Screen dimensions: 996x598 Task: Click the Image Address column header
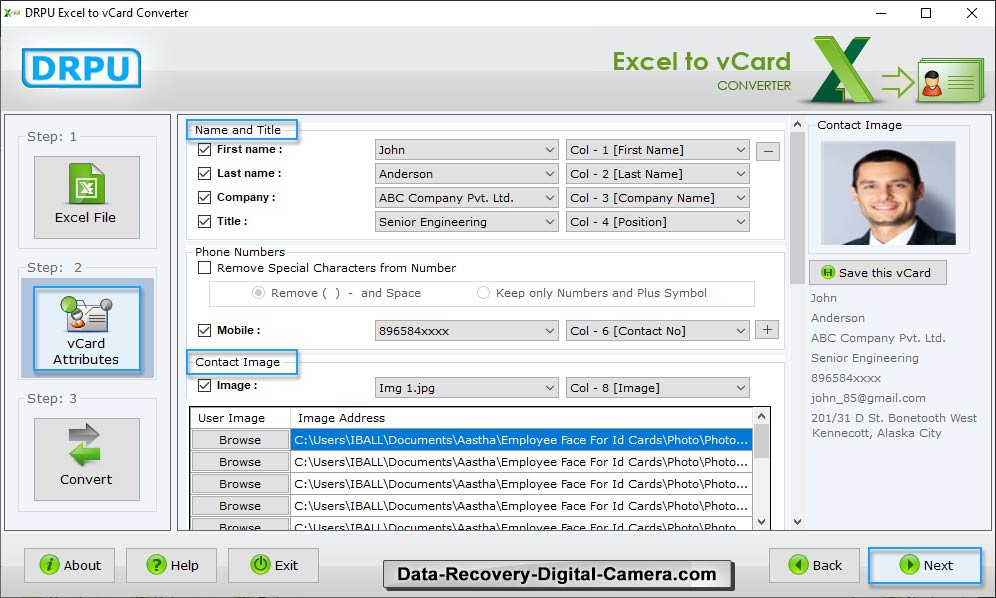pyautogui.click(x=522, y=418)
